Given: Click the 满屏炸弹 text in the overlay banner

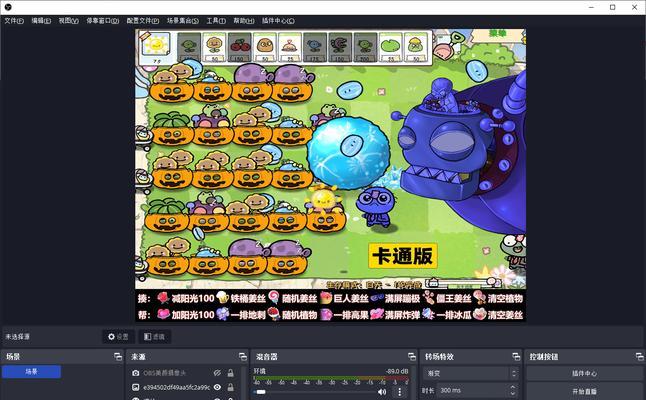Looking at the screenshot, I should 403,315.
